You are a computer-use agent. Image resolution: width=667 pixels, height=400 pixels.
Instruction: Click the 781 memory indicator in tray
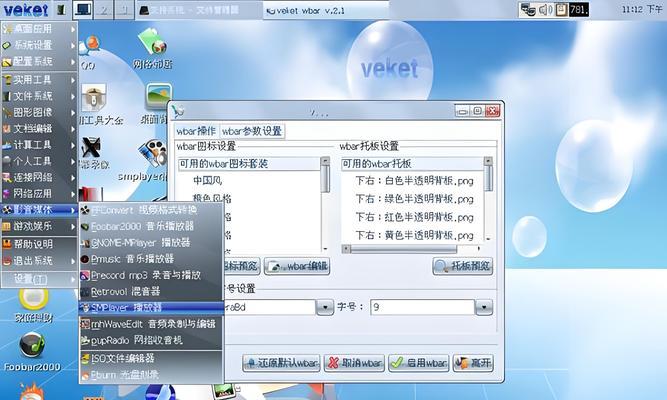[579, 9]
